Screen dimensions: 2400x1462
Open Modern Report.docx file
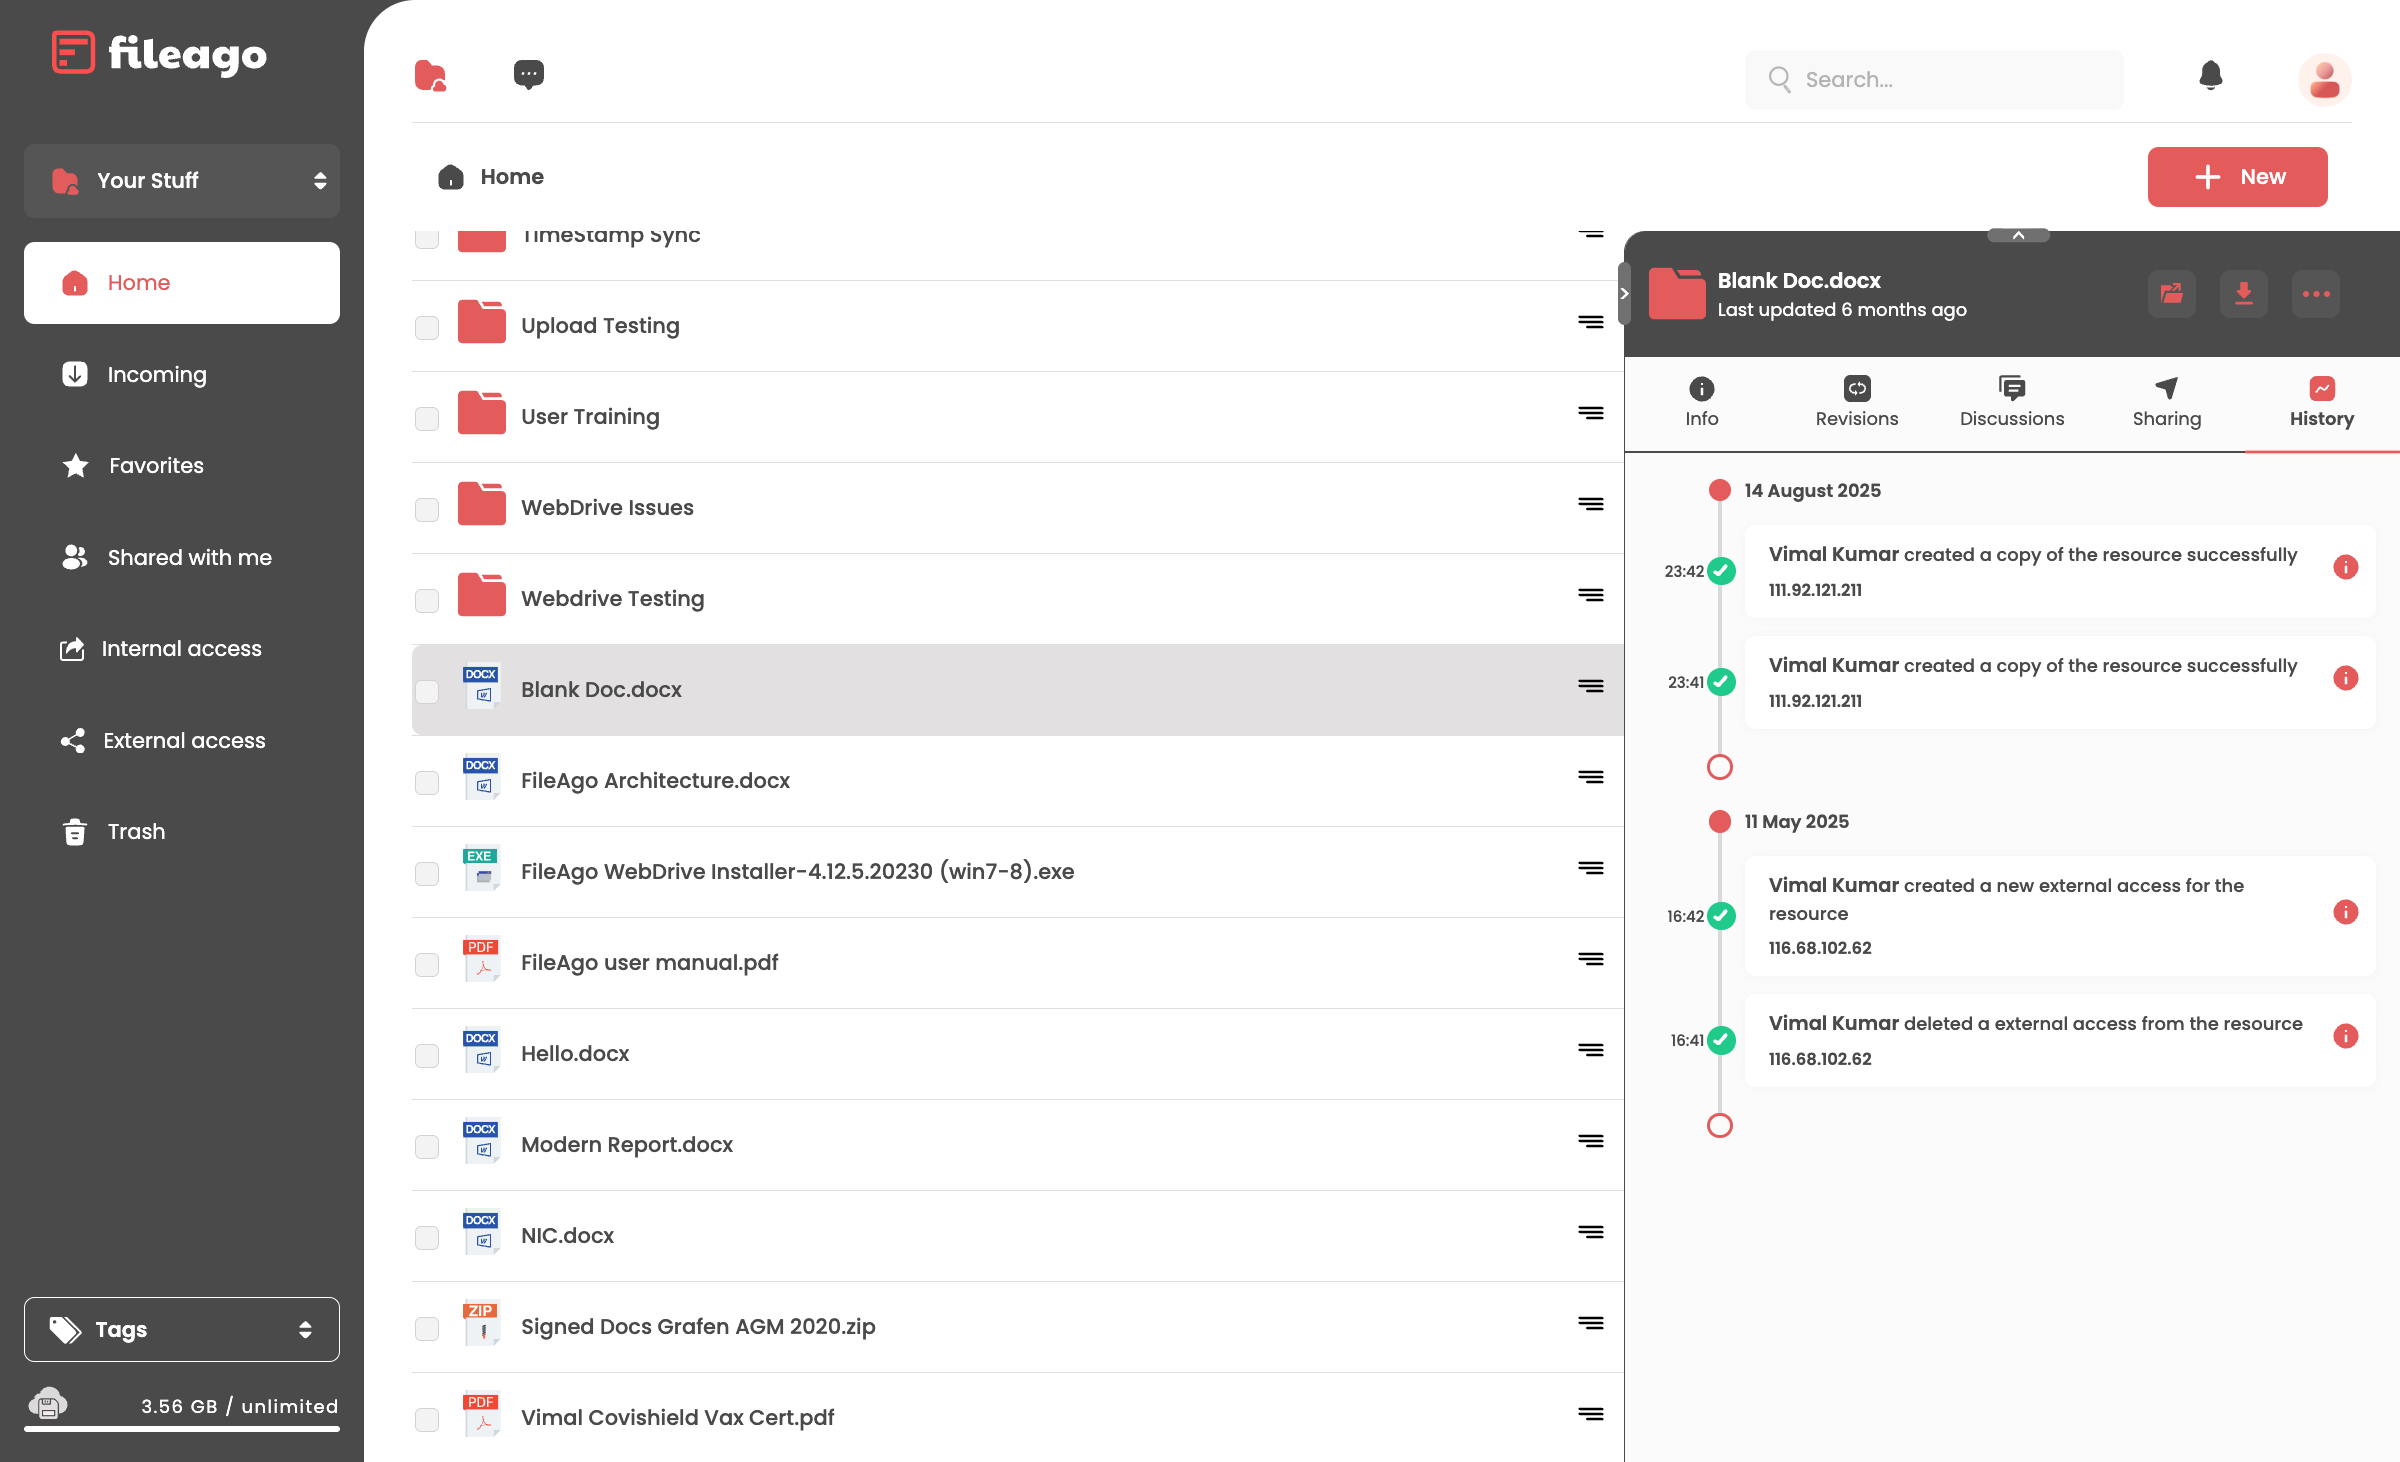click(627, 1144)
